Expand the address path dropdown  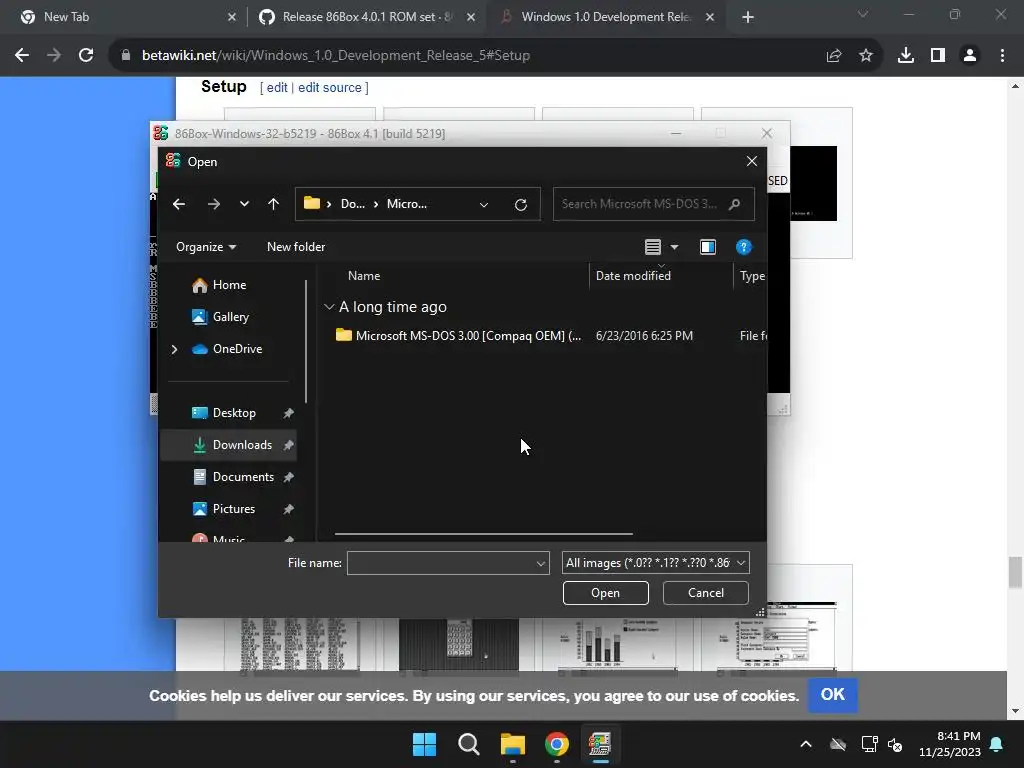(x=484, y=204)
